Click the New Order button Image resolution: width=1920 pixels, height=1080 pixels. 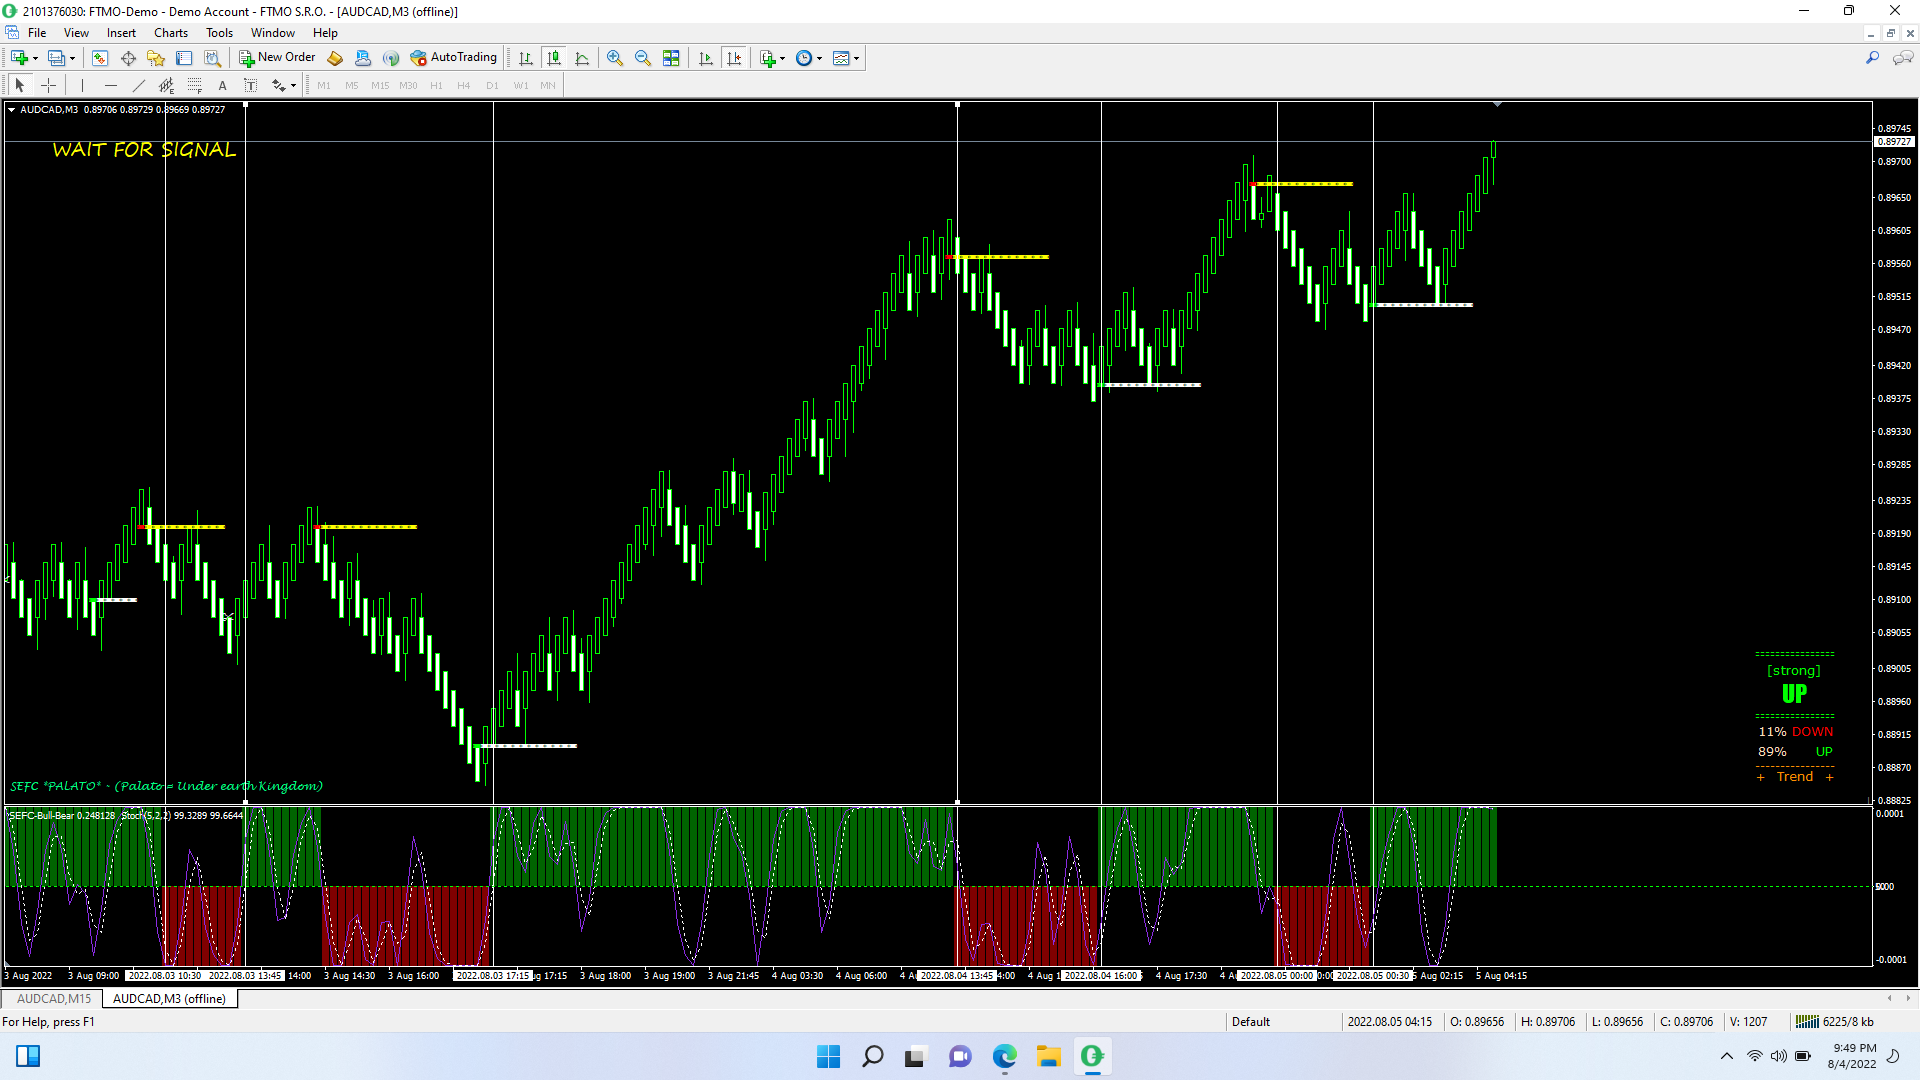(277, 58)
